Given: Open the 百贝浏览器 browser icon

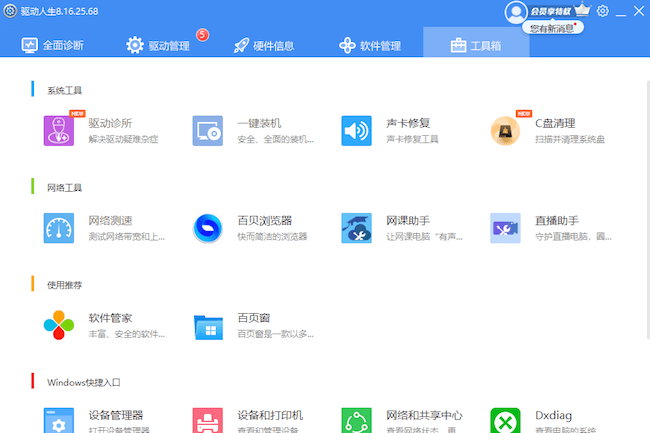Looking at the screenshot, I should click(x=208, y=228).
